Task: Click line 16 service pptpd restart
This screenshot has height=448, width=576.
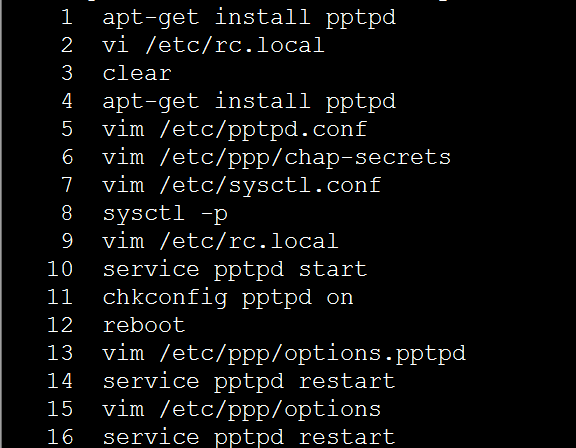Action: (249, 438)
